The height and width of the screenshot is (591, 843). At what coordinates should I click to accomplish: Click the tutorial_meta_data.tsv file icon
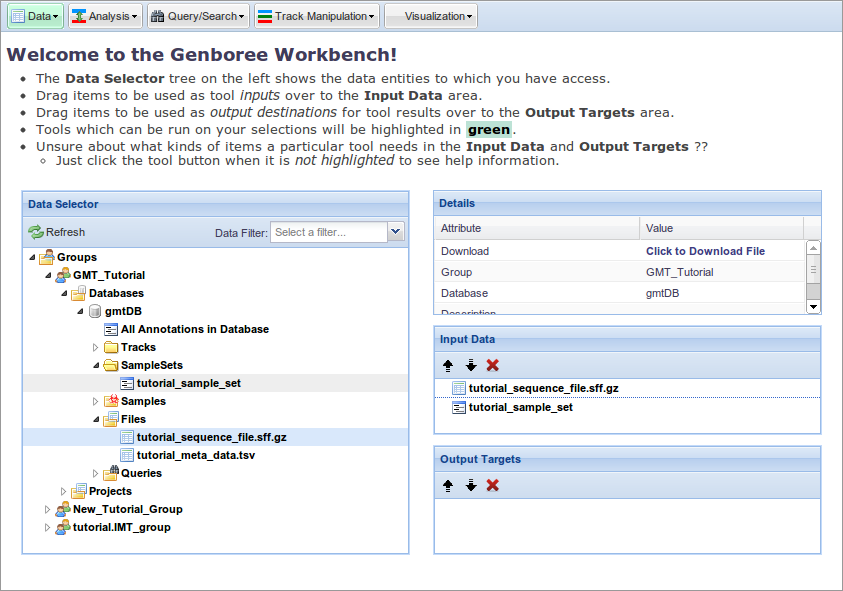click(127, 455)
